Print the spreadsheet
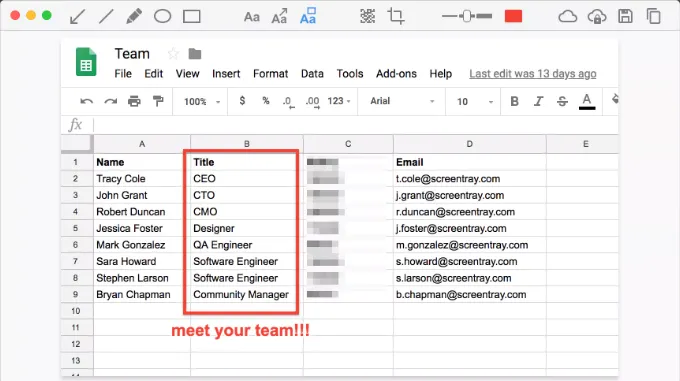The image size is (680, 381). pos(134,101)
